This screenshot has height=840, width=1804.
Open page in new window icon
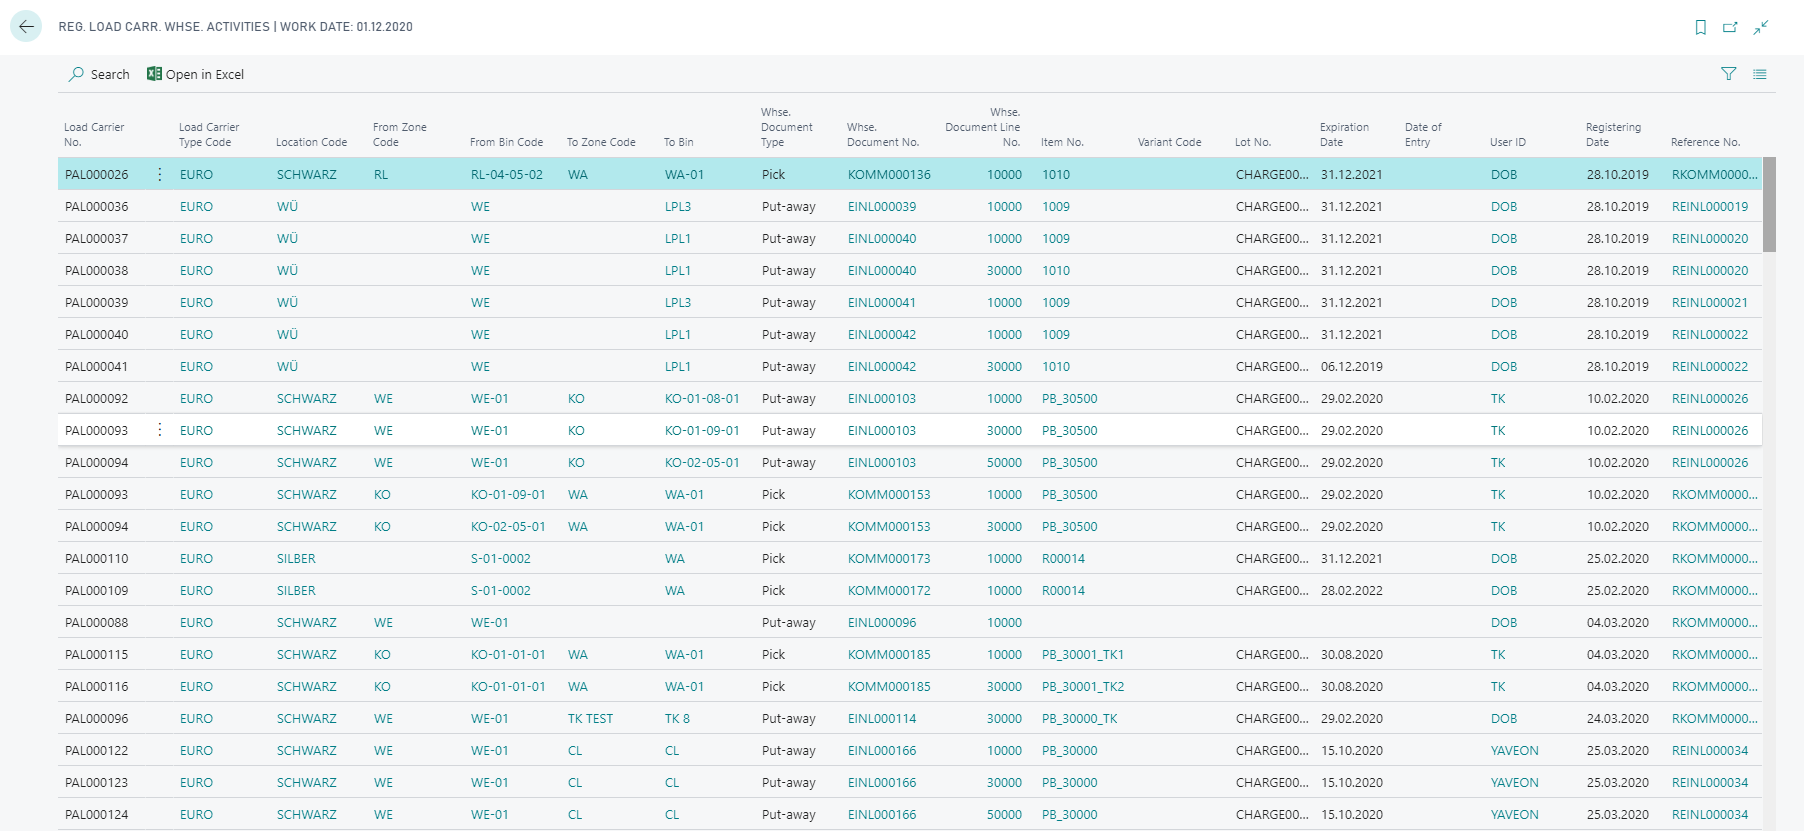[x=1730, y=27]
